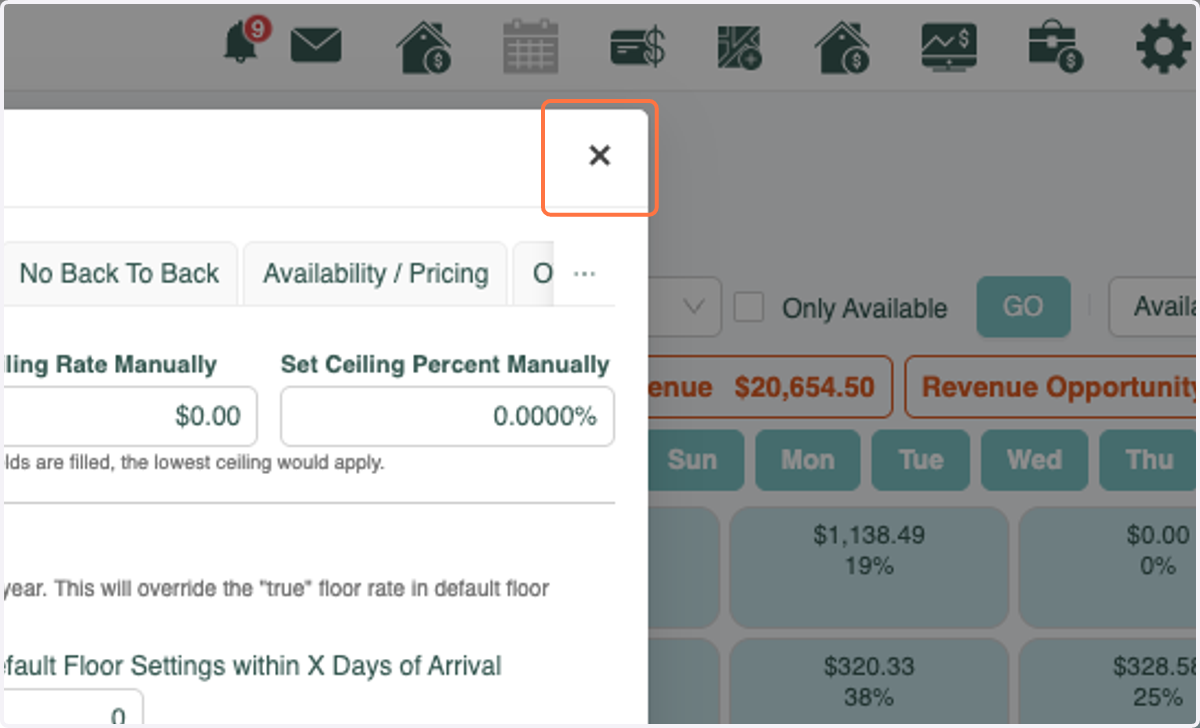Click the Revenue $20,654.50 box
The width and height of the screenshot is (1200, 728).
coord(769,387)
